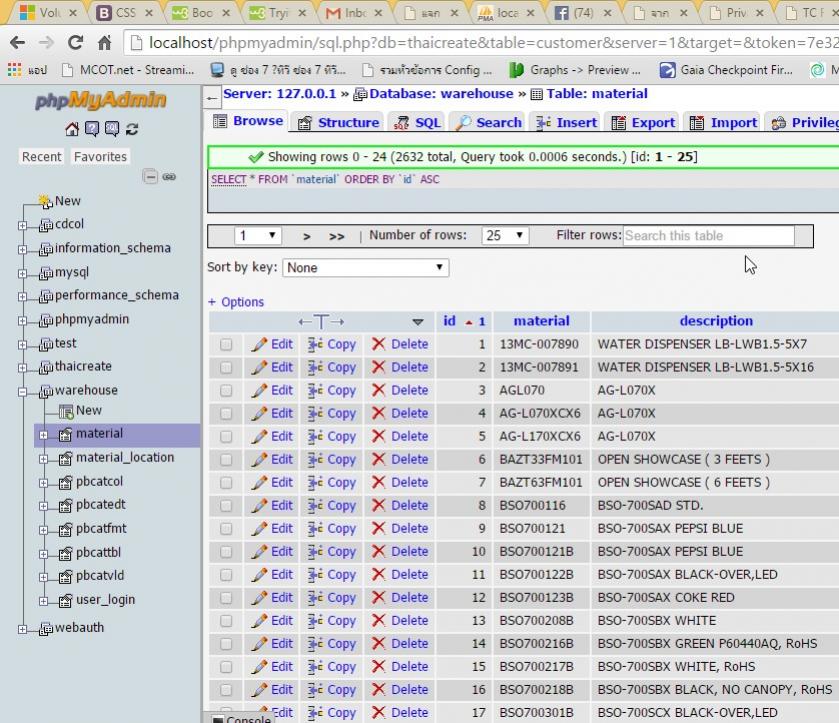Open the Number of rows dropdown
The image size is (839, 723).
click(505, 236)
